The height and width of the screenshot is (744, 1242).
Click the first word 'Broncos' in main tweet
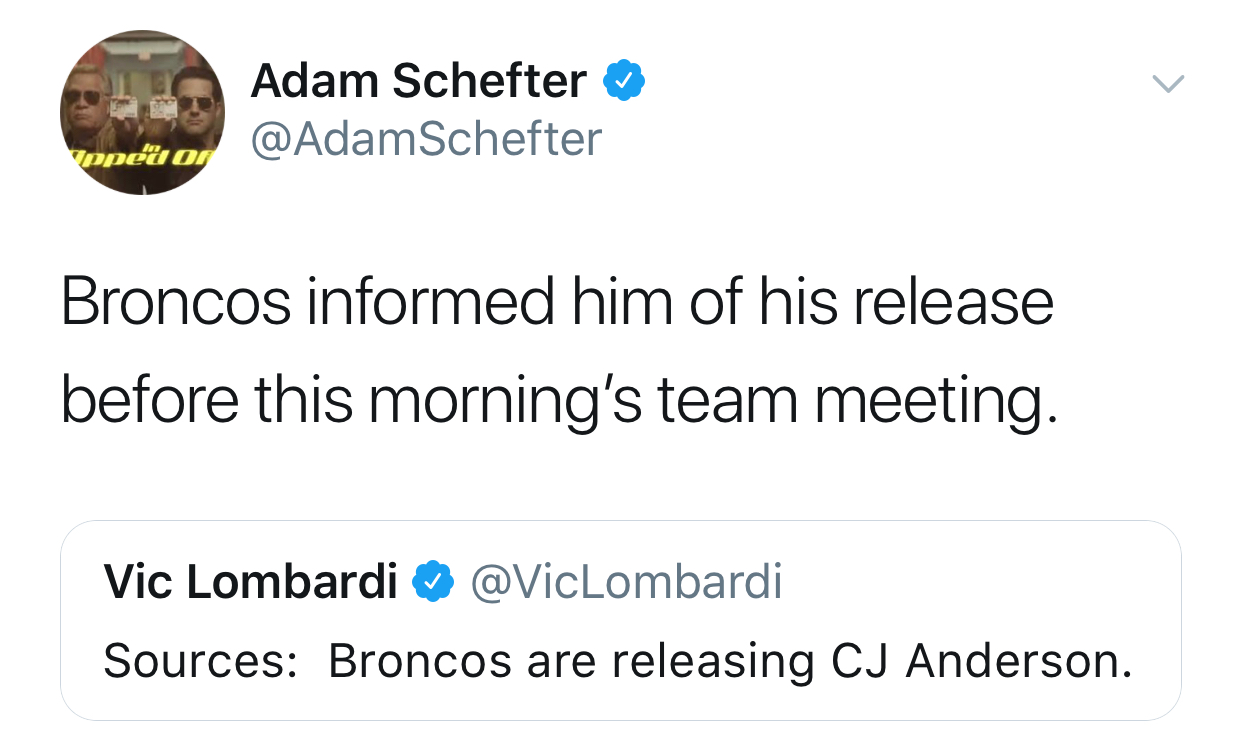click(x=175, y=303)
